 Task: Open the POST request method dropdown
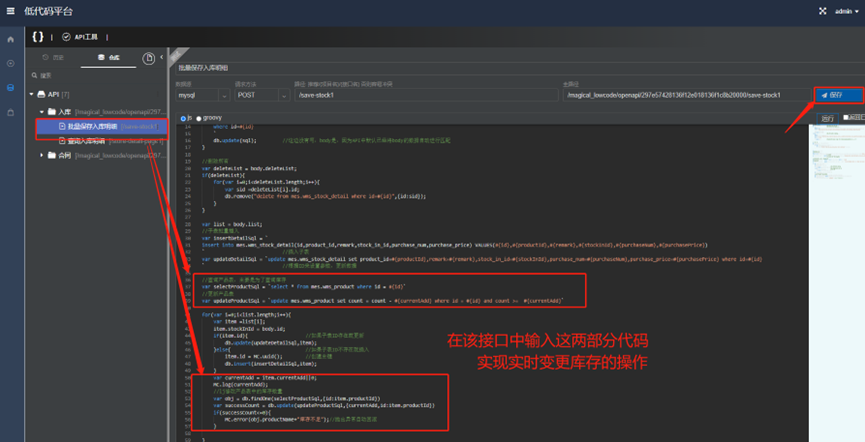click(x=262, y=95)
